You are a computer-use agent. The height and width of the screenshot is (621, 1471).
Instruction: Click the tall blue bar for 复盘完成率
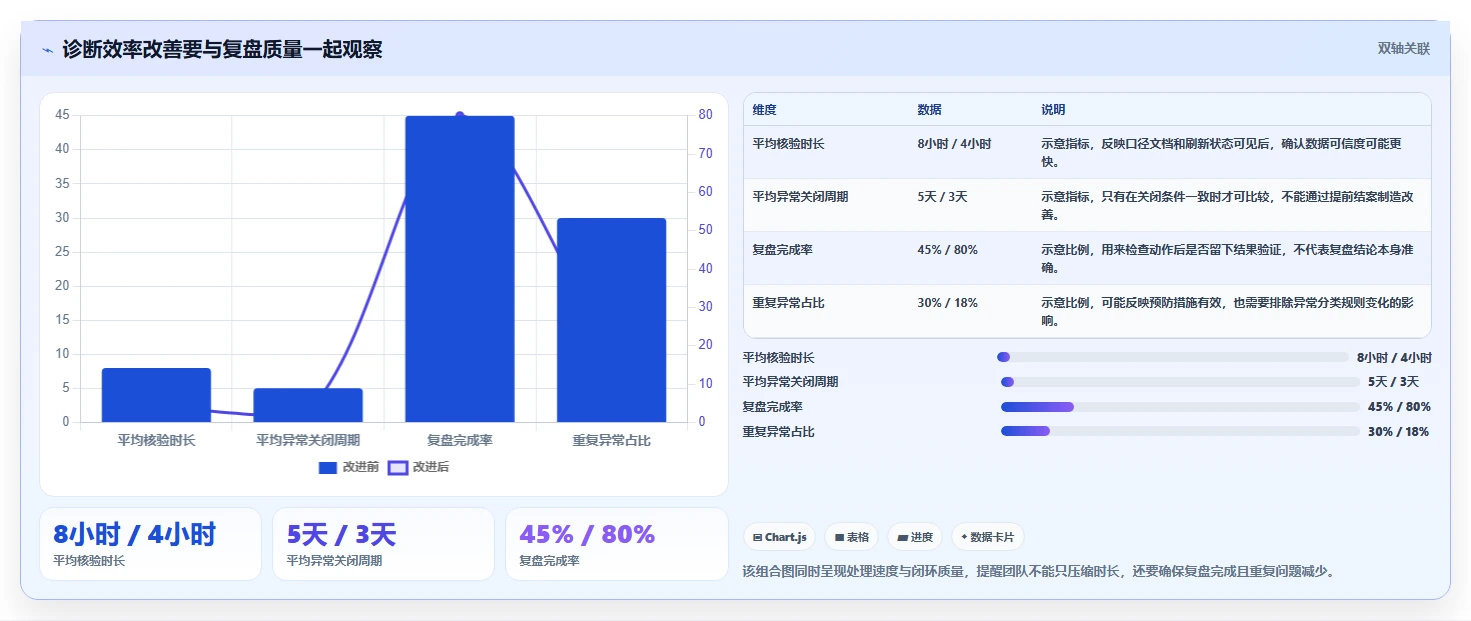pos(460,269)
